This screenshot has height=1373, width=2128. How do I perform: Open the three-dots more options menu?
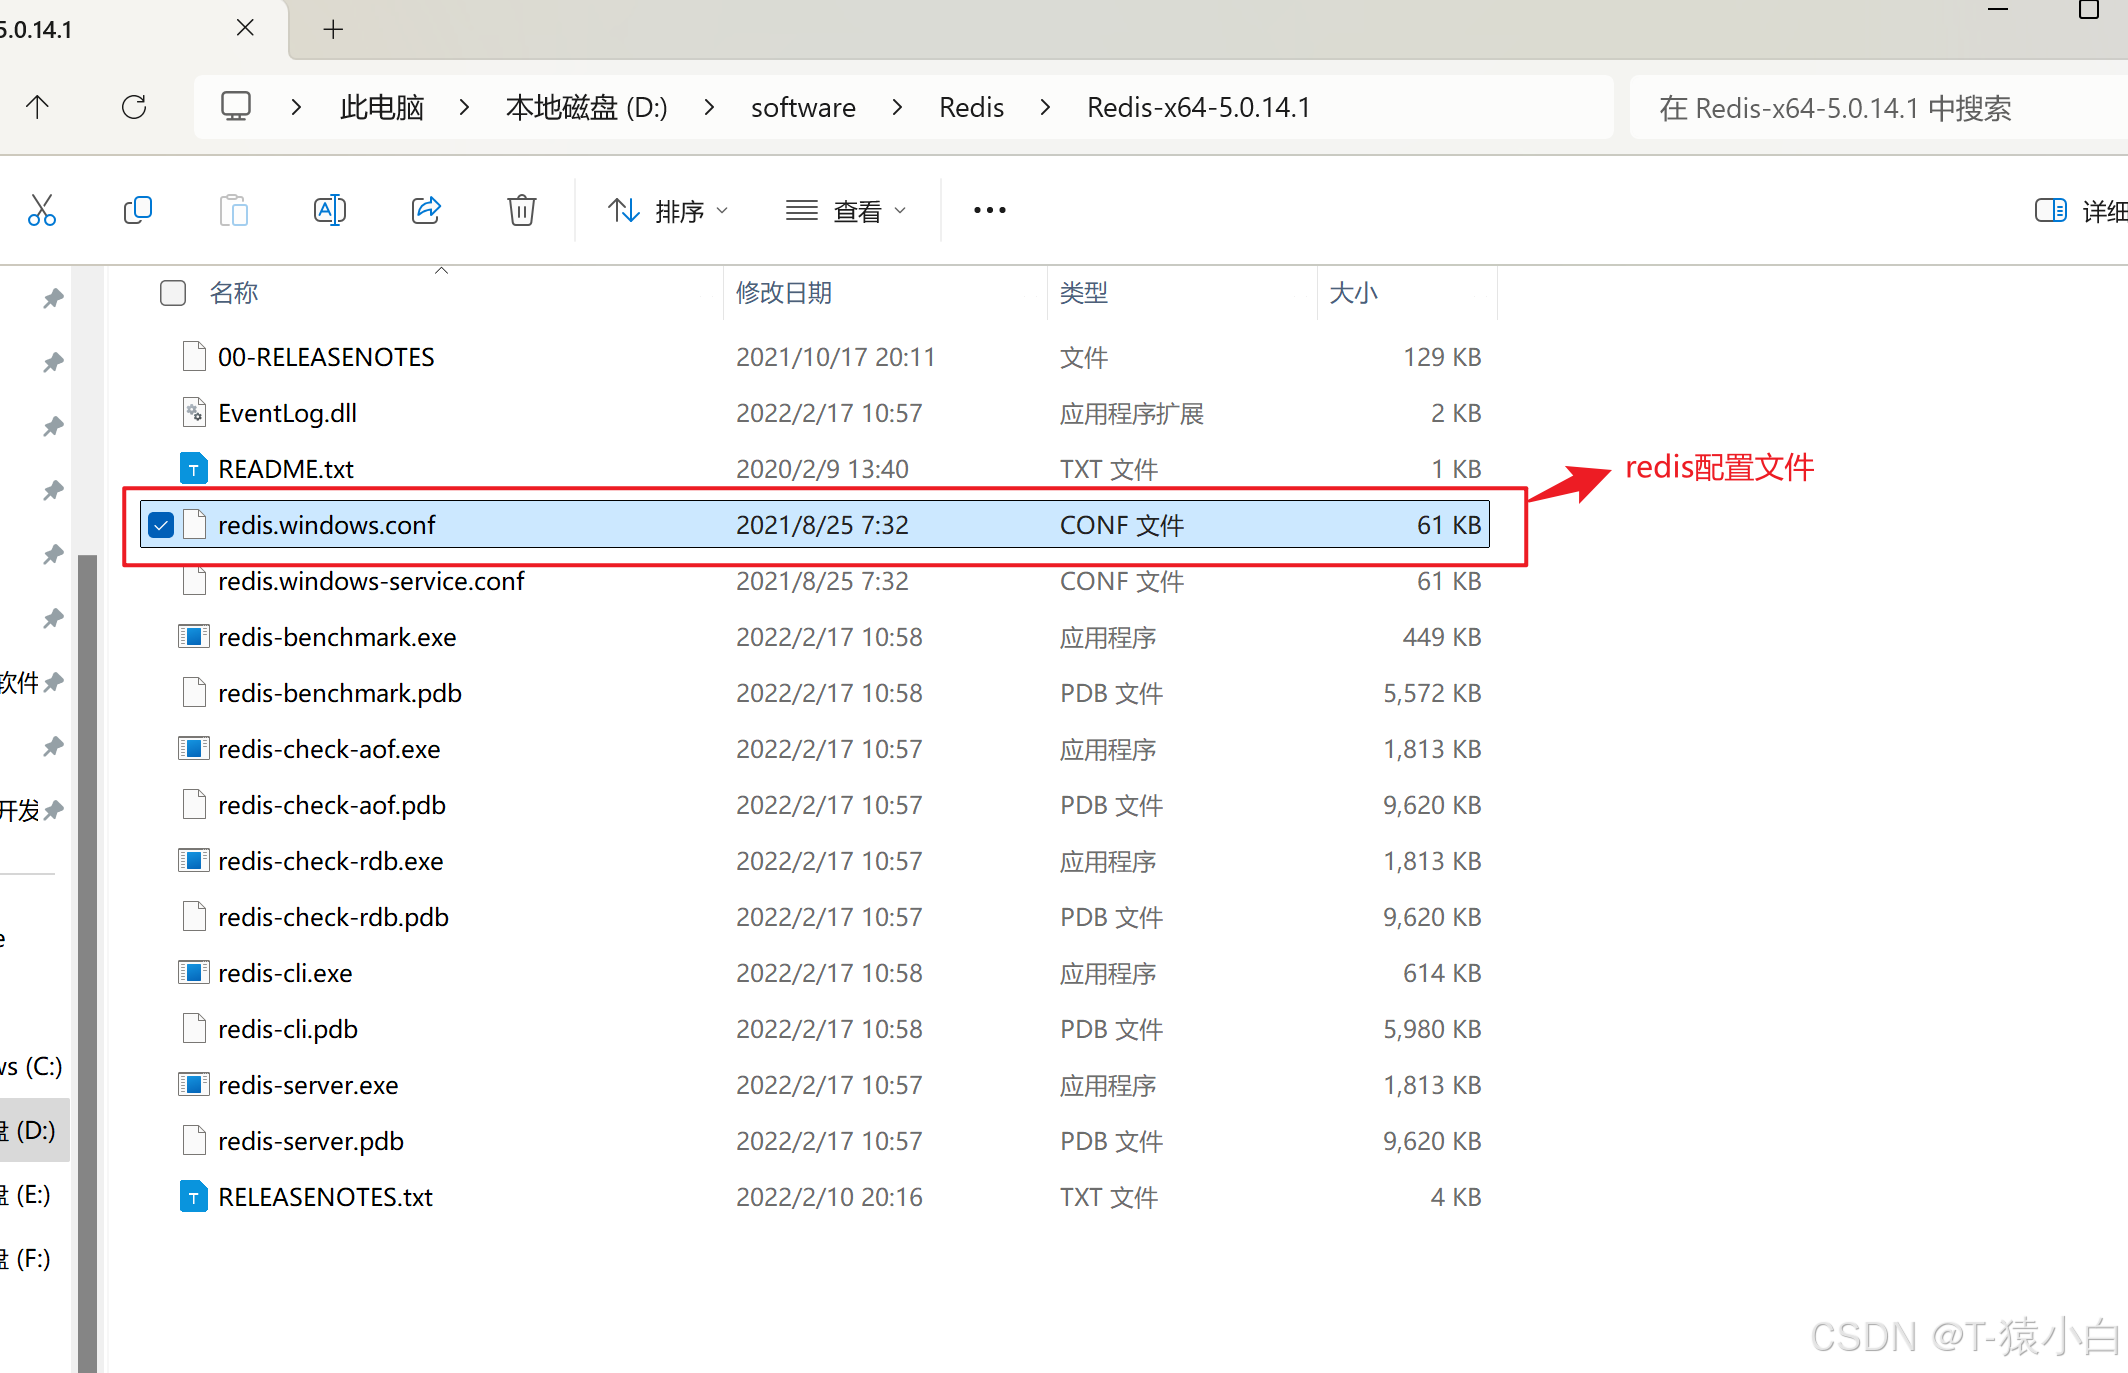click(x=989, y=210)
